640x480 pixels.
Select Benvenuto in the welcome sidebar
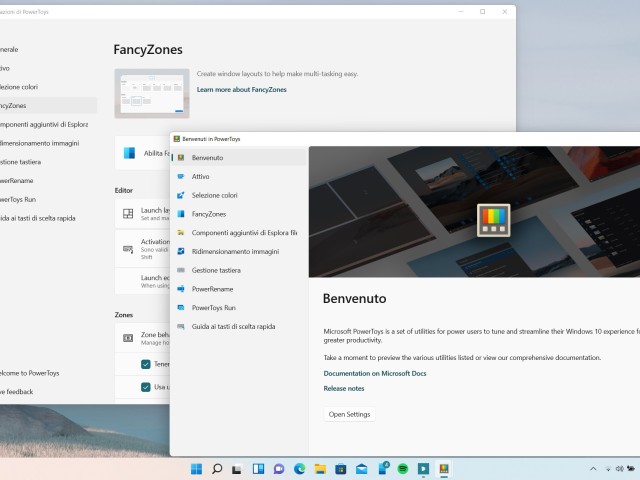coord(208,158)
